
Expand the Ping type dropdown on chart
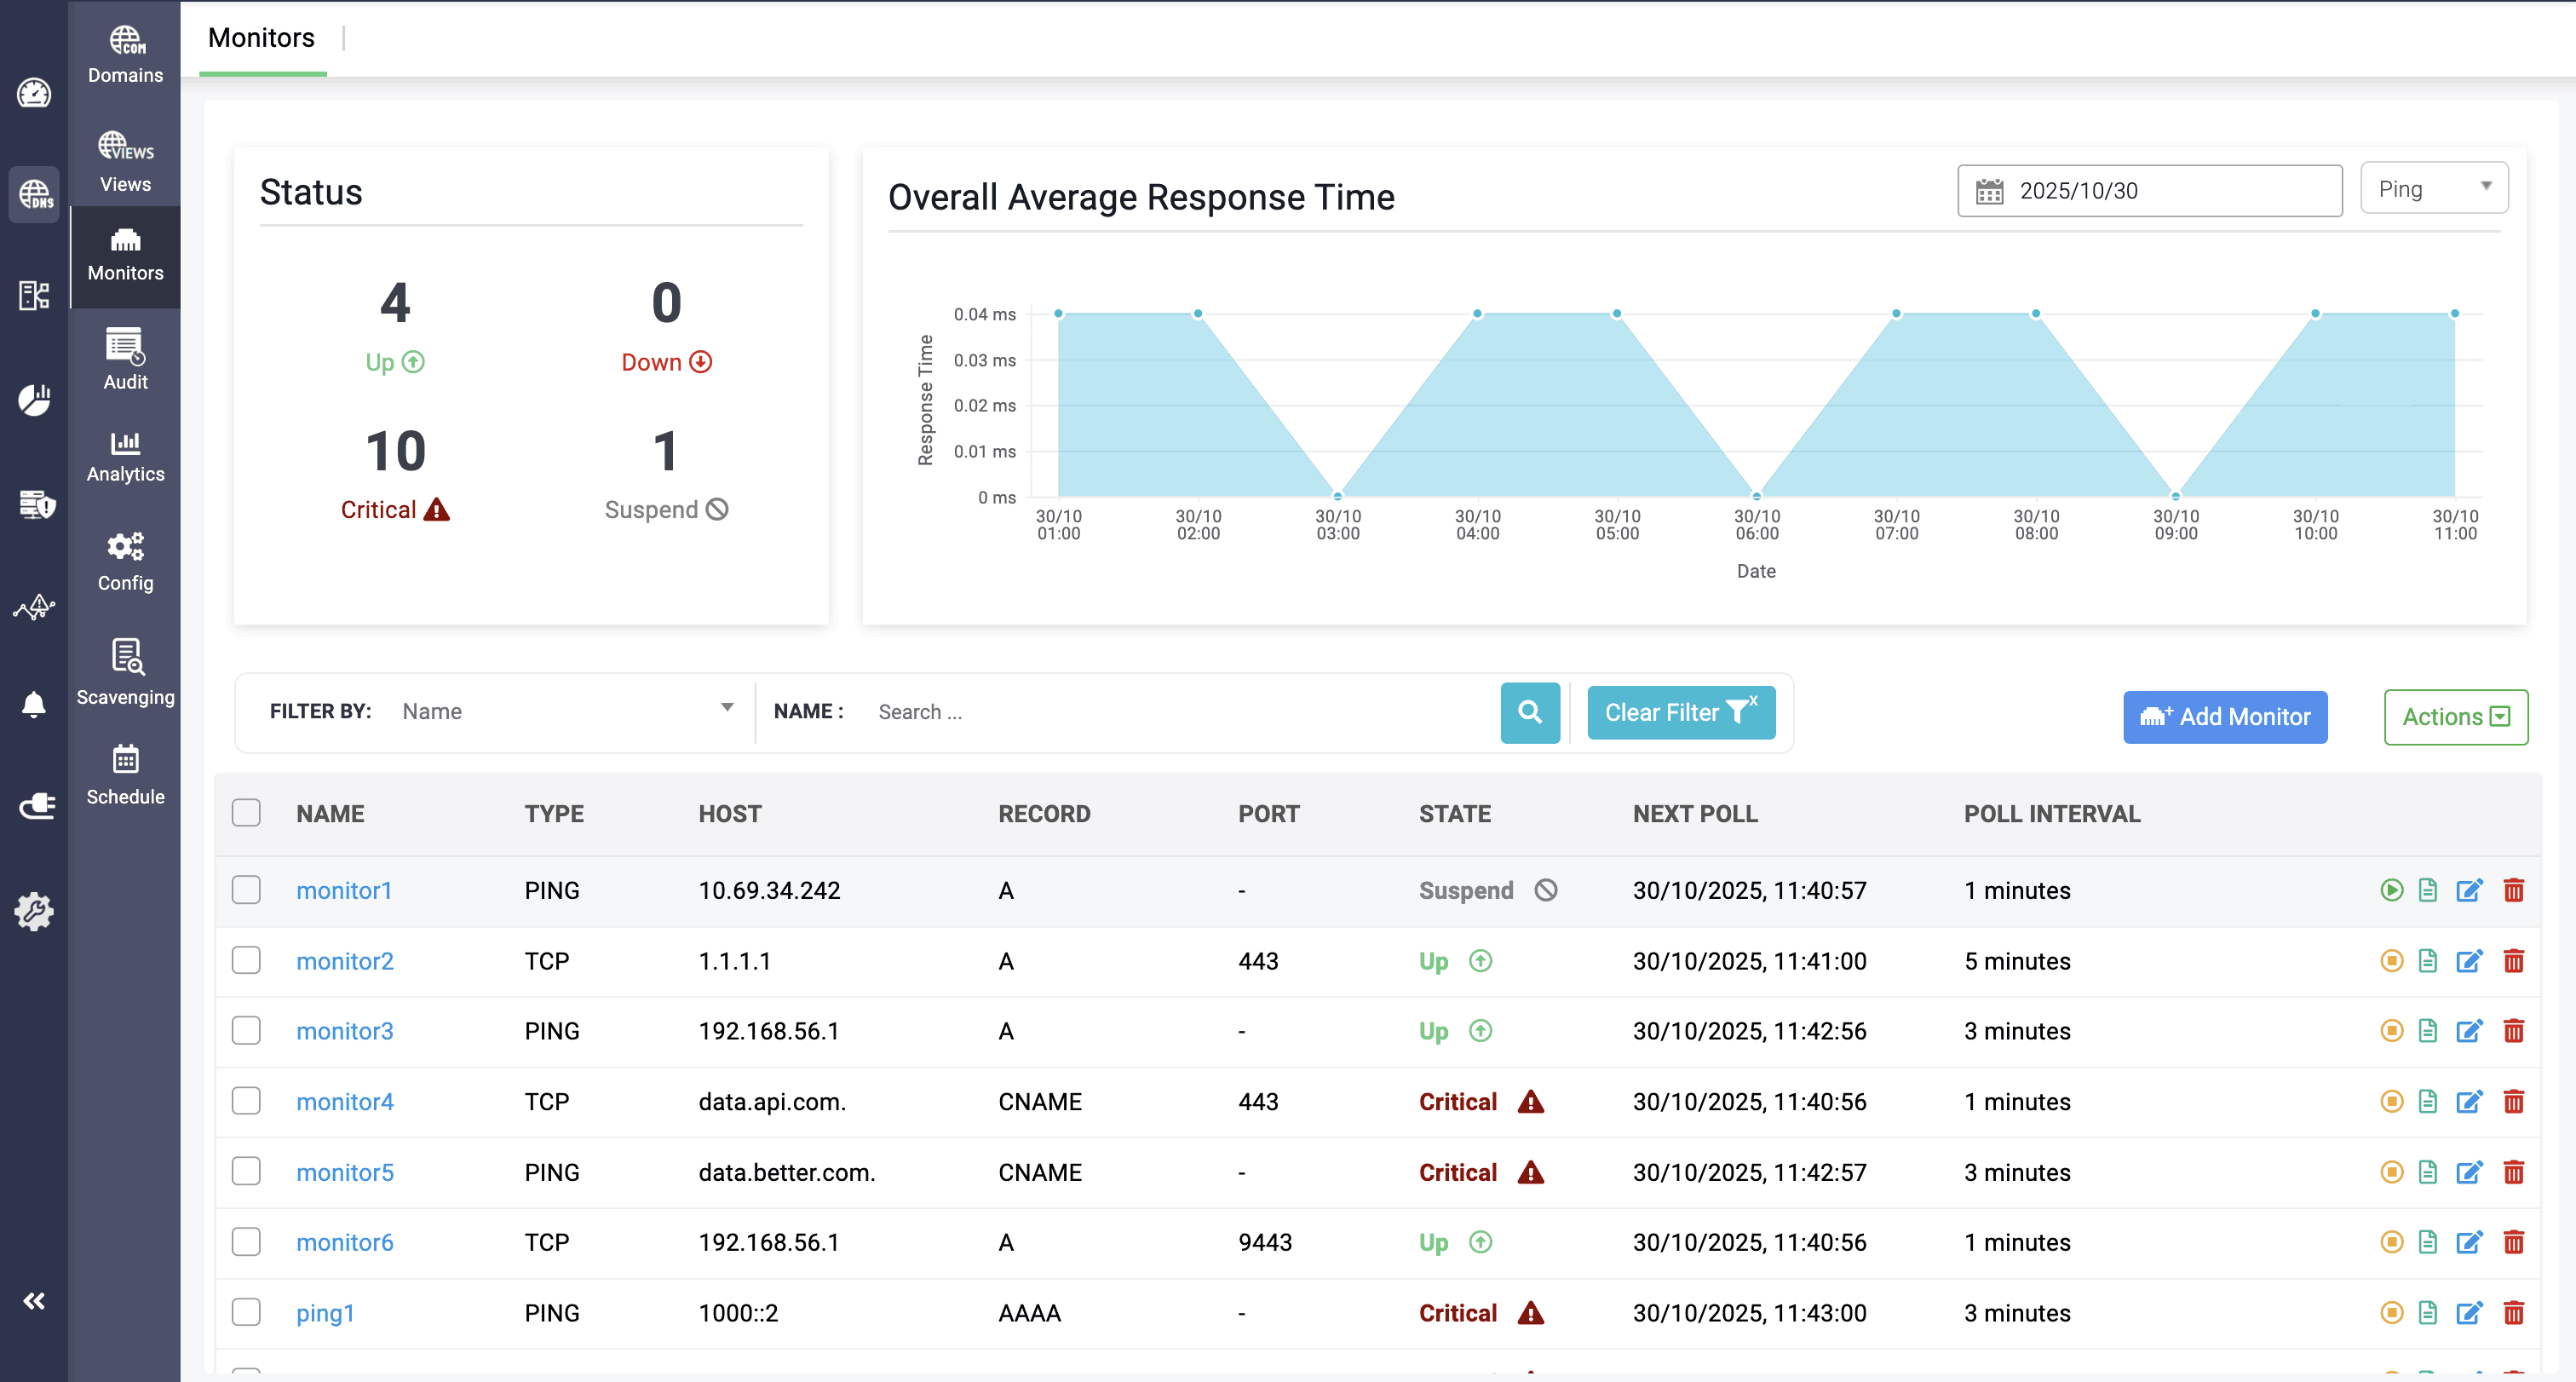2433,188
